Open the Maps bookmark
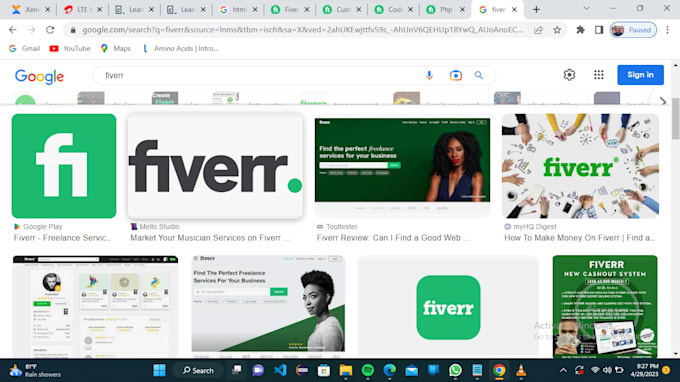The image size is (680, 382). [115, 49]
